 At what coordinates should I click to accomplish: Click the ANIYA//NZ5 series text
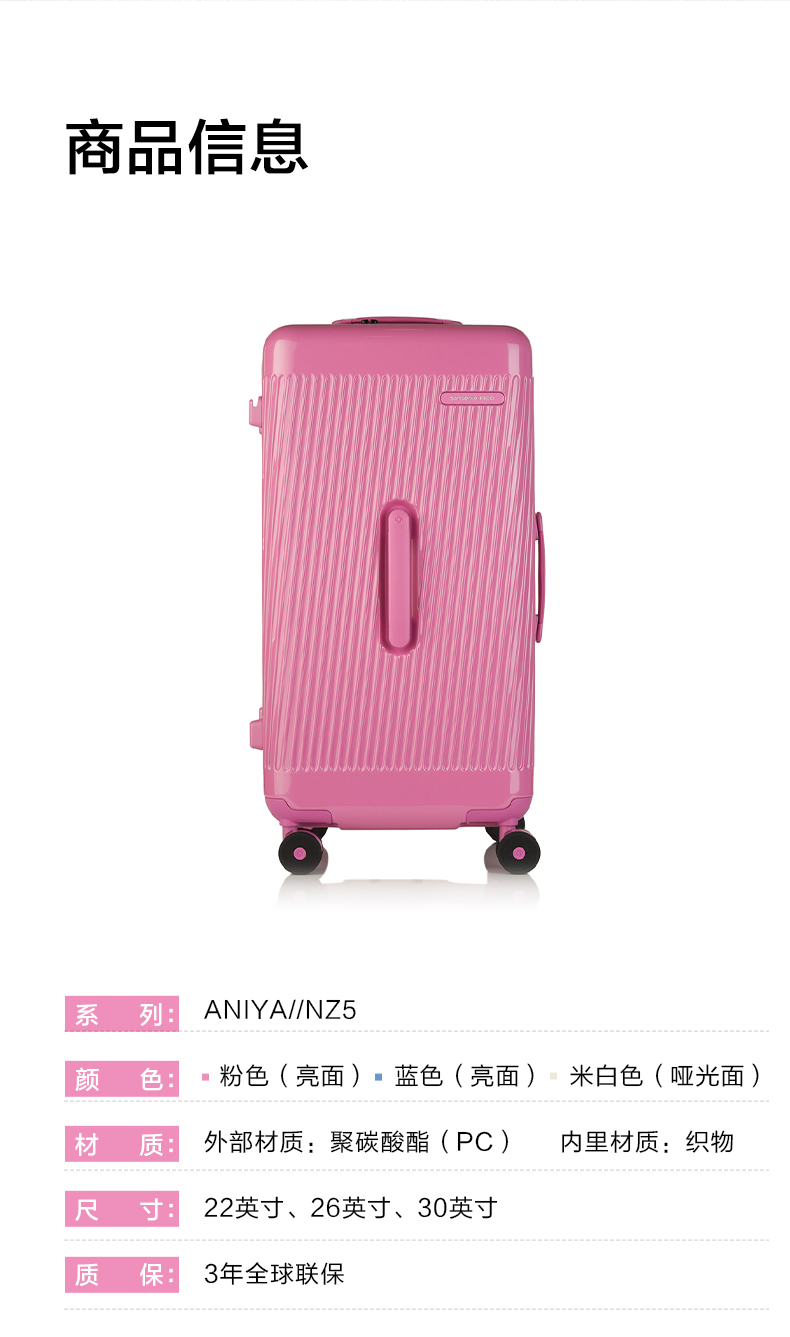(x=280, y=1010)
